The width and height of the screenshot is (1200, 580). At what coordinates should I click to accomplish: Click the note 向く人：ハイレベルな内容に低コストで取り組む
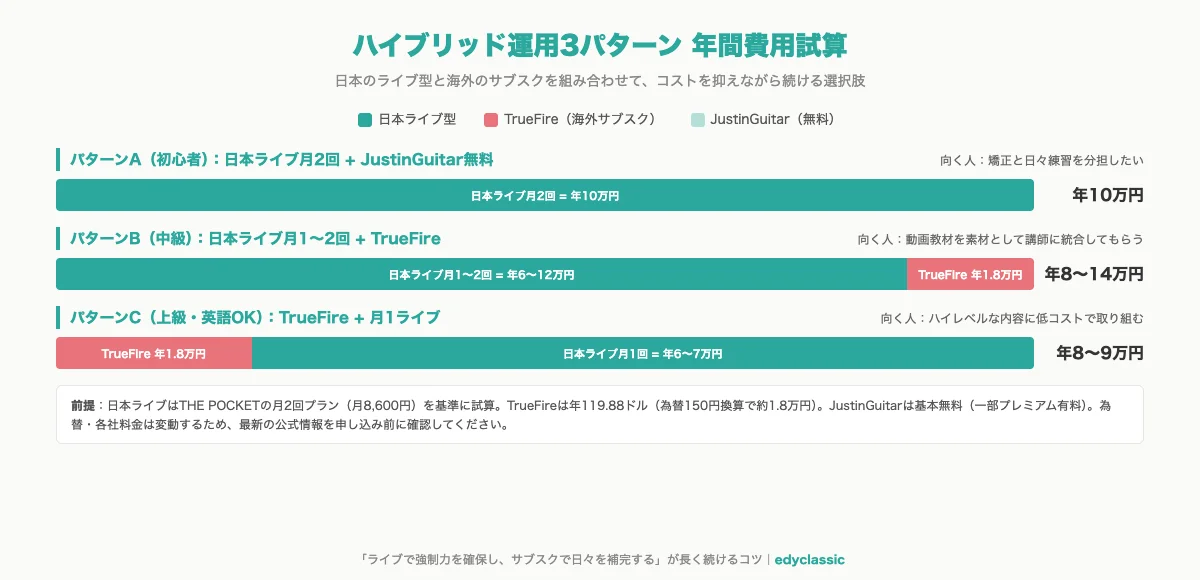pos(1012,318)
